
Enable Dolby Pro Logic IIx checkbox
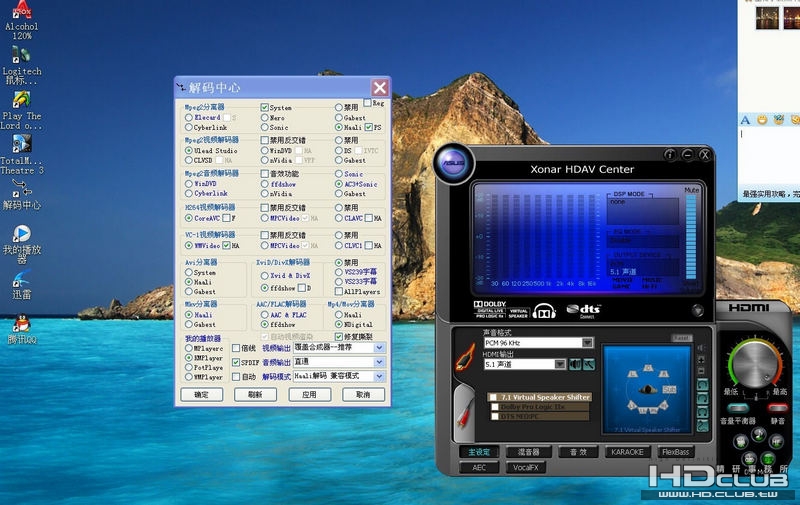point(494,407)
